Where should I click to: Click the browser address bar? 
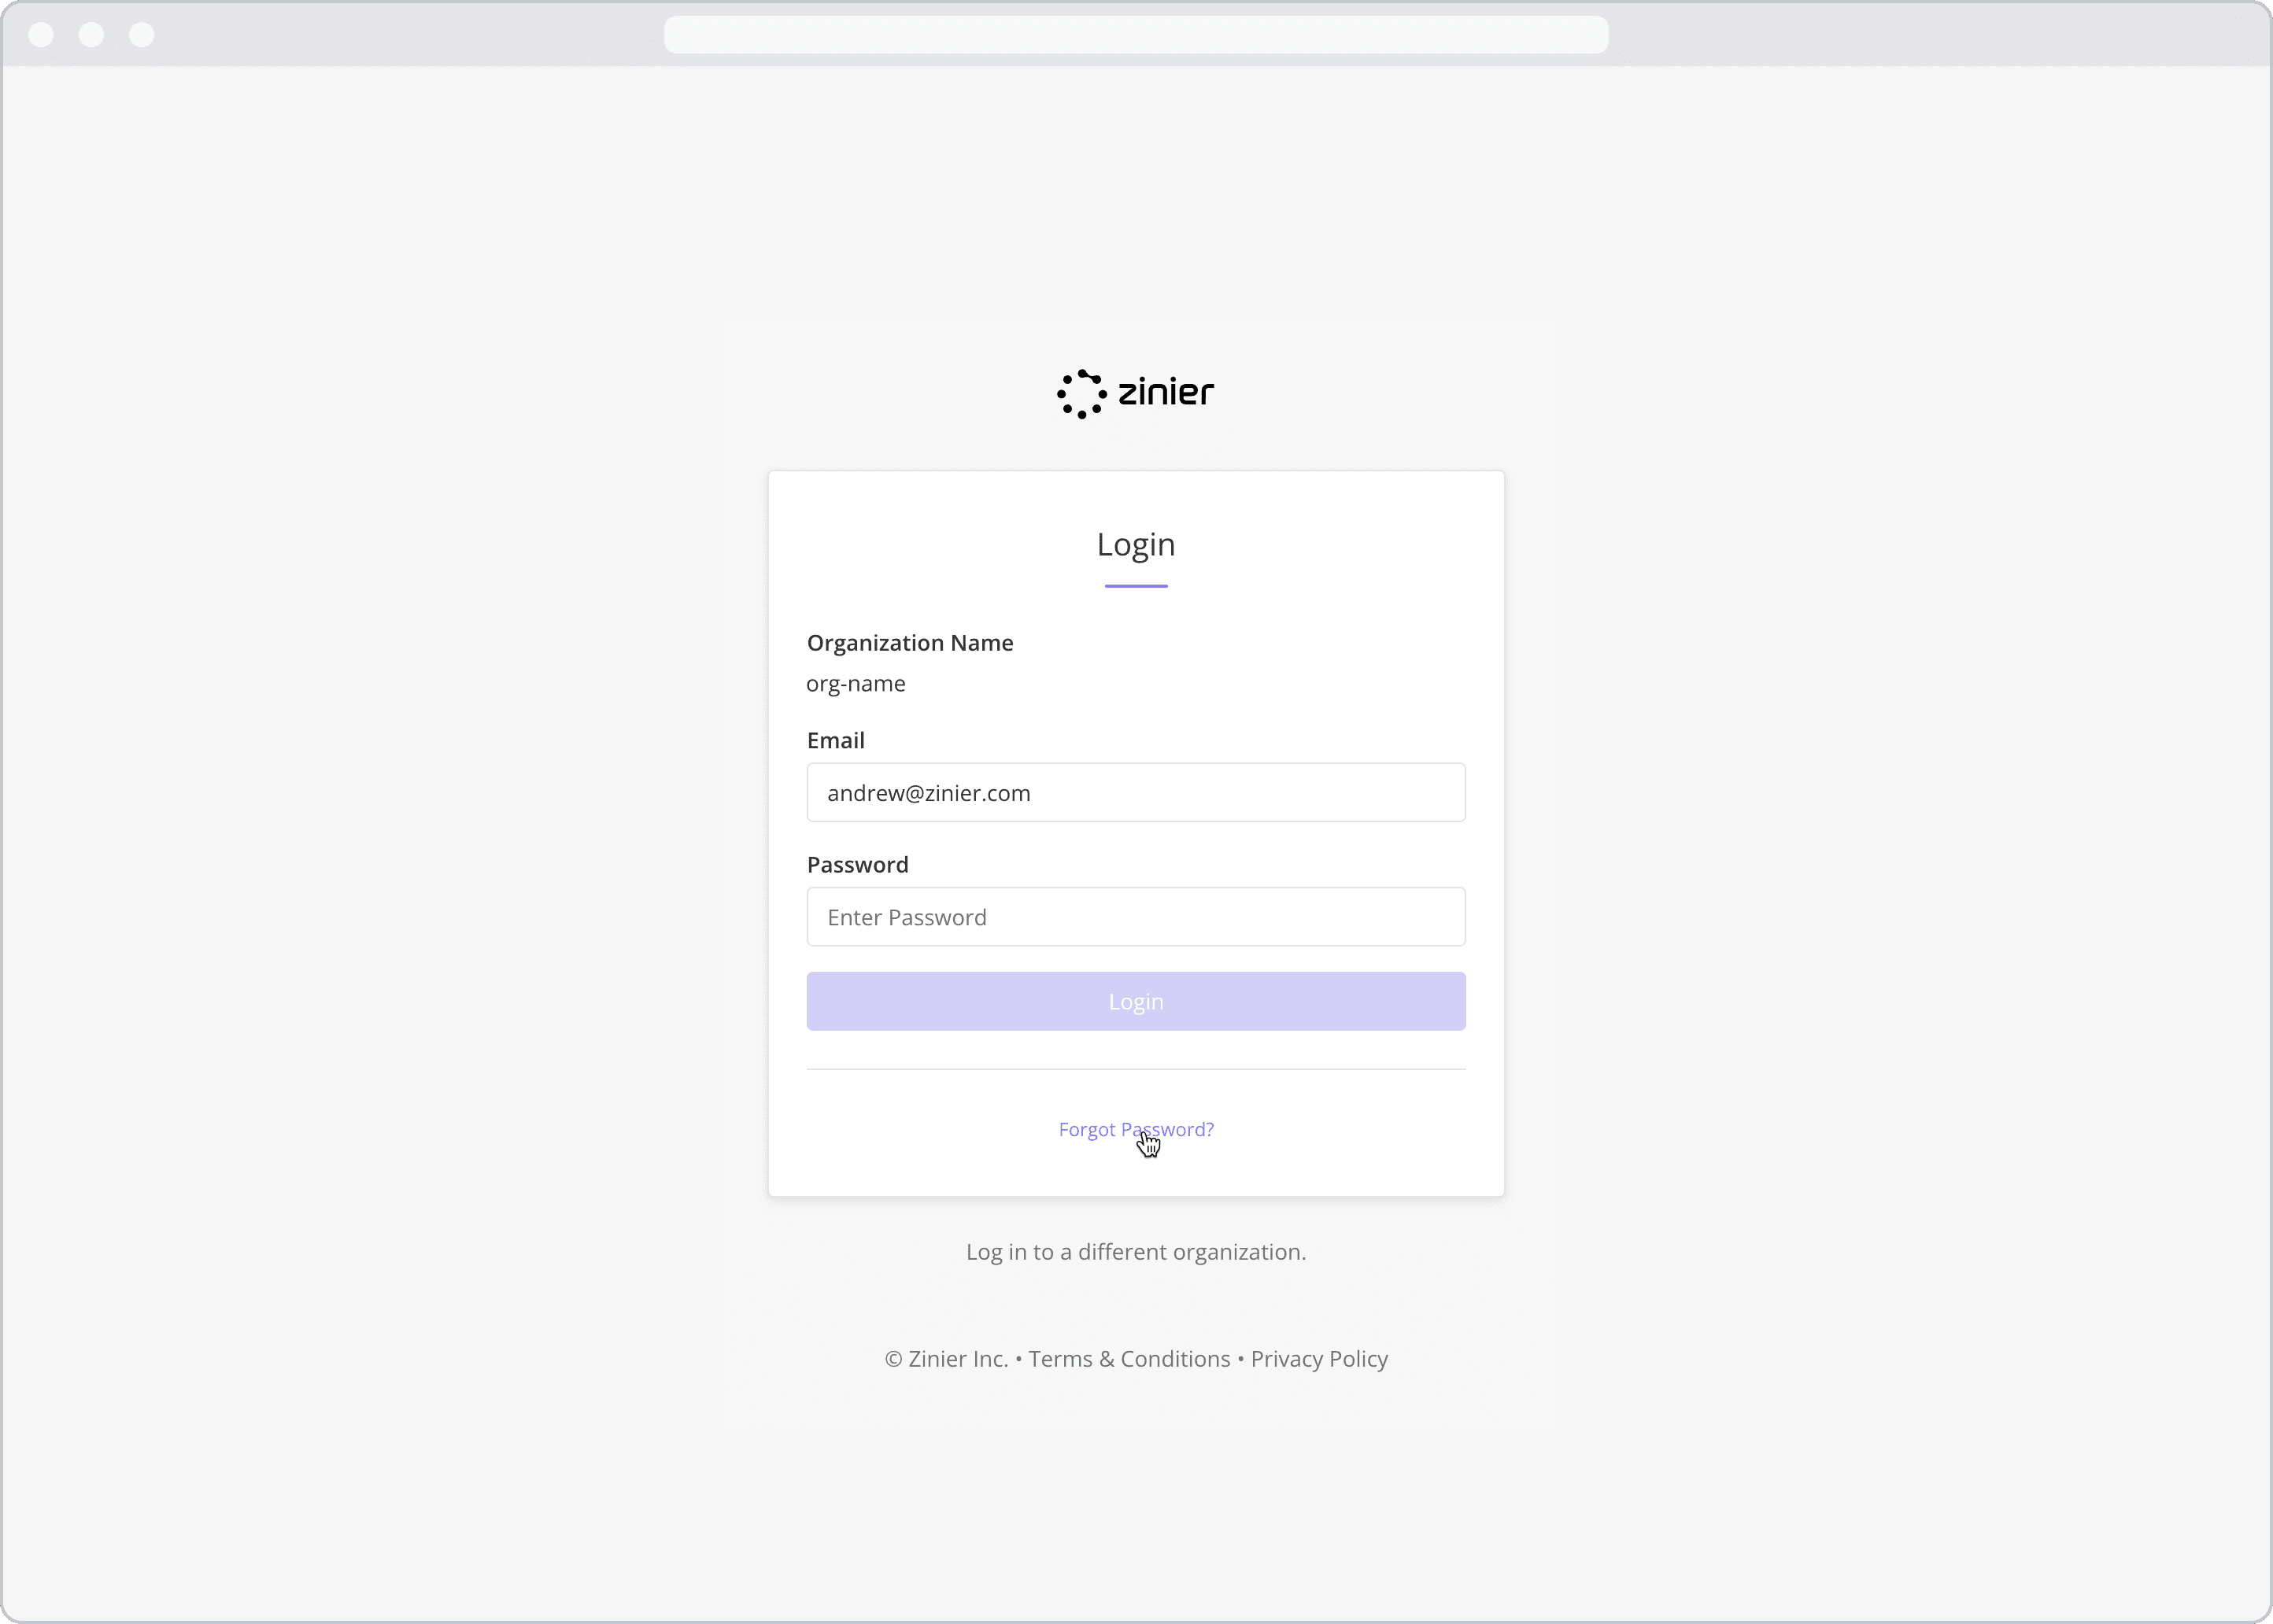pyautogui.click(x=1136, y=34)
